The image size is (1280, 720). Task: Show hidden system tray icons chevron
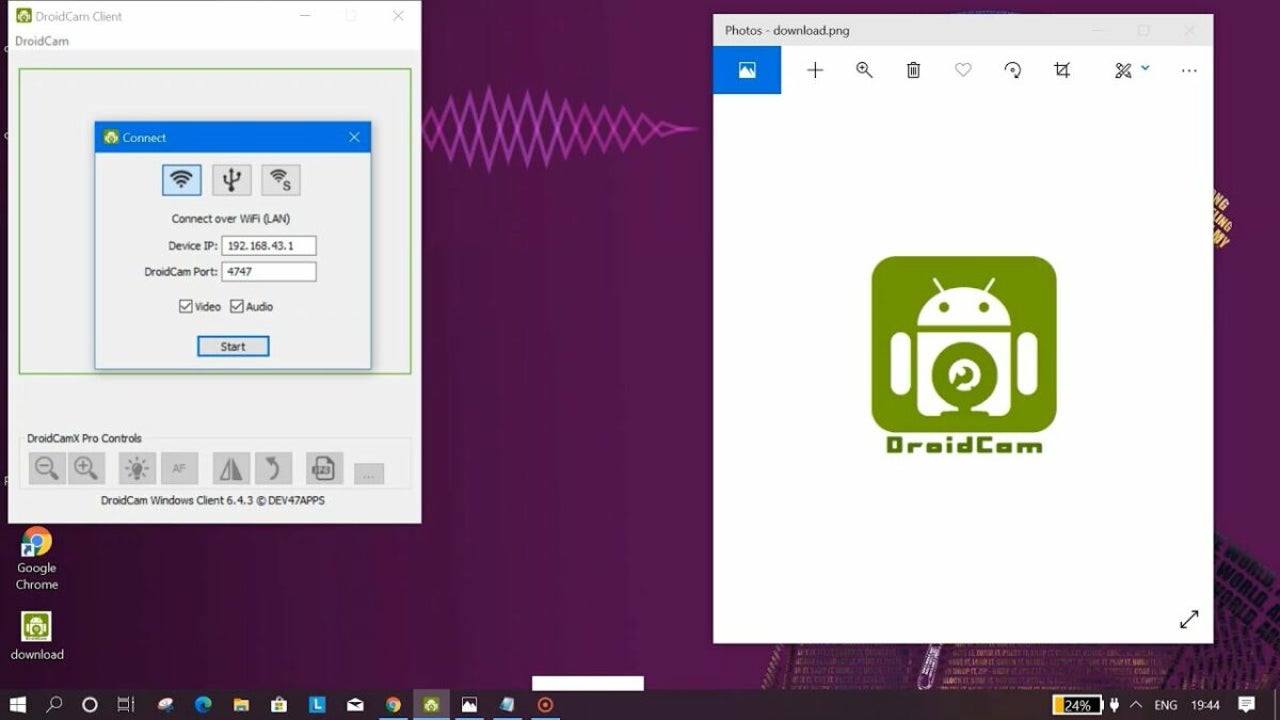click(x=1136, y=705)
